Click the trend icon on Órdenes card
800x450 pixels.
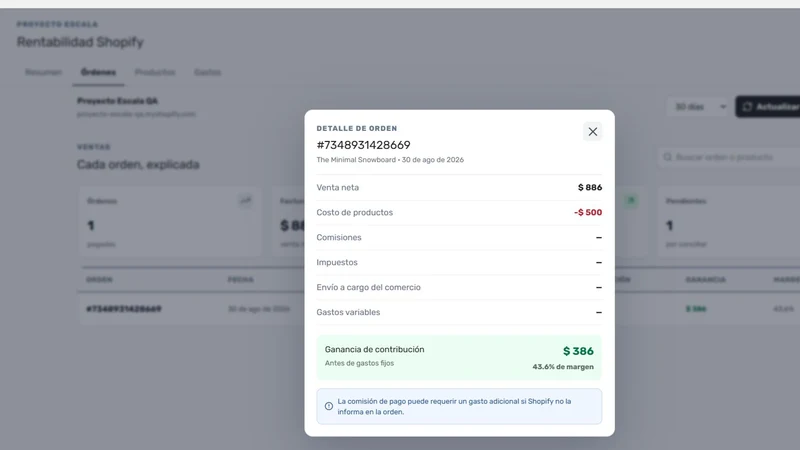click(x=245, y=201)
